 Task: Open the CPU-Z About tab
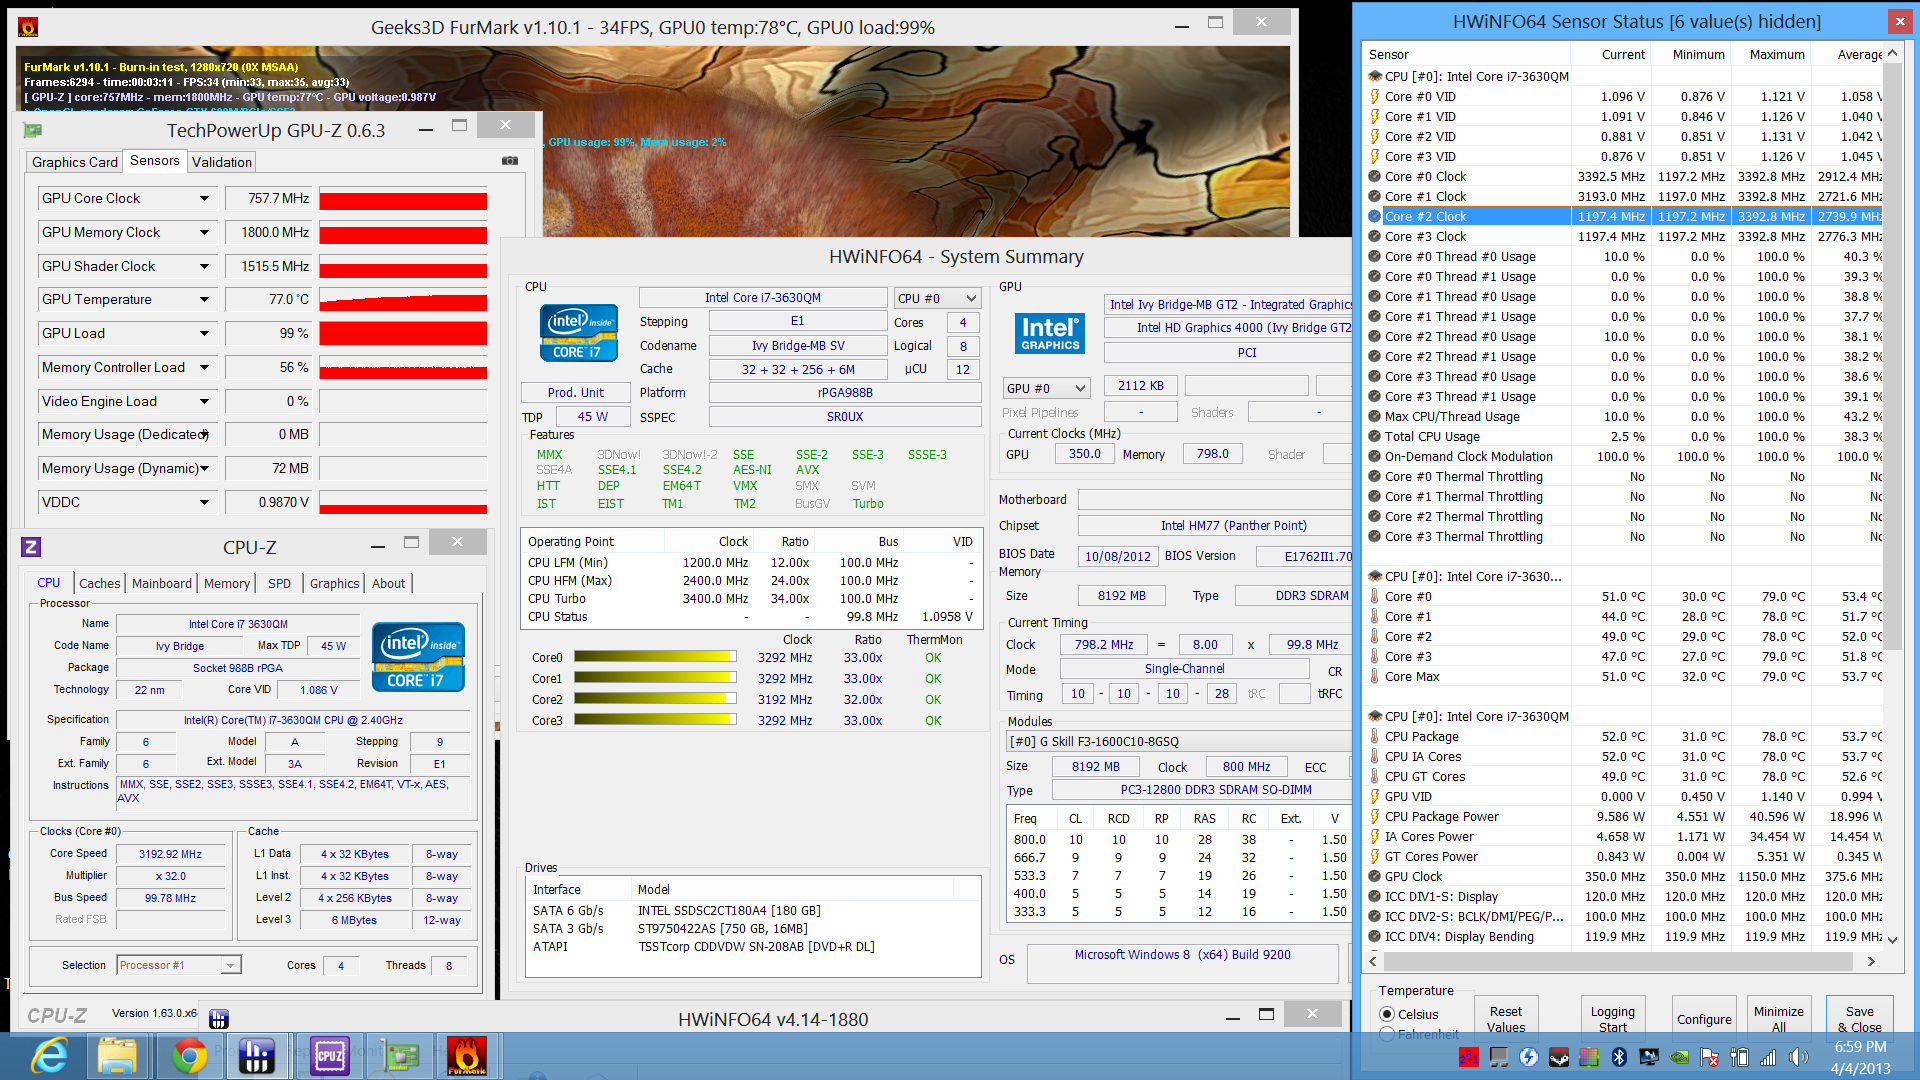tap(389, 583)
